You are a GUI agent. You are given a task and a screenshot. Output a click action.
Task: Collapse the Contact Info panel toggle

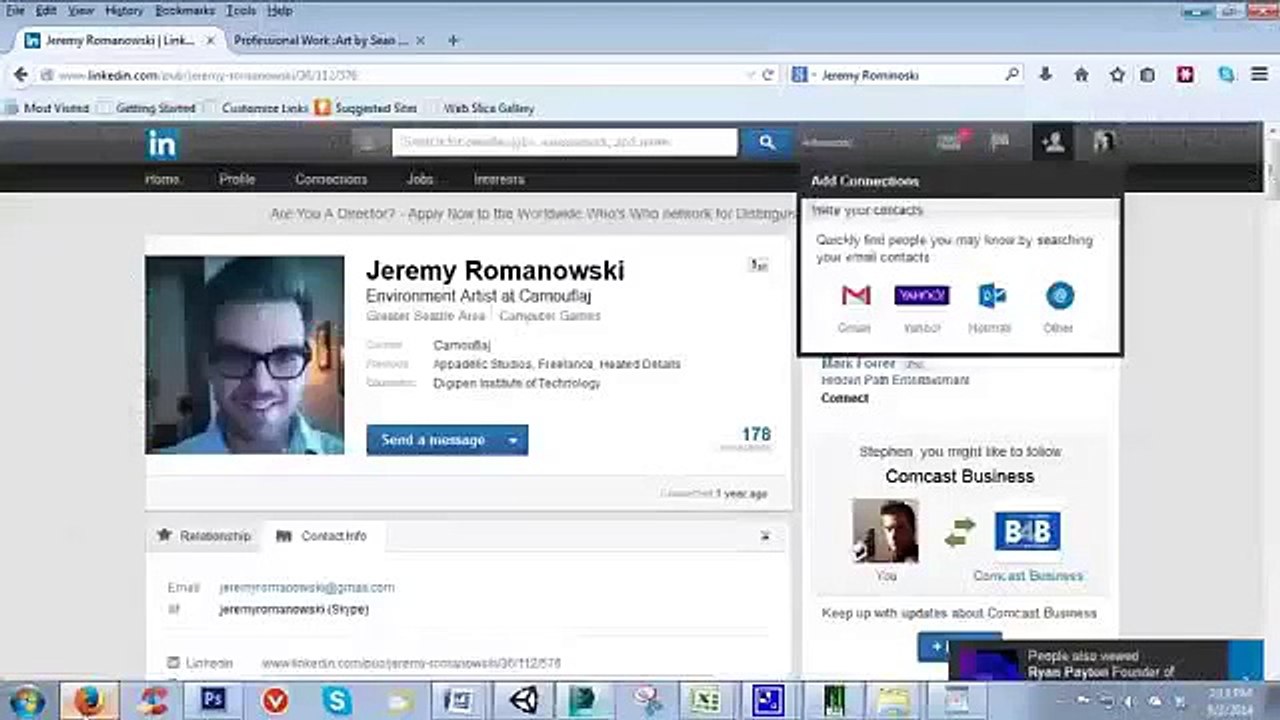pyautogui.click(x=765, y=536)
